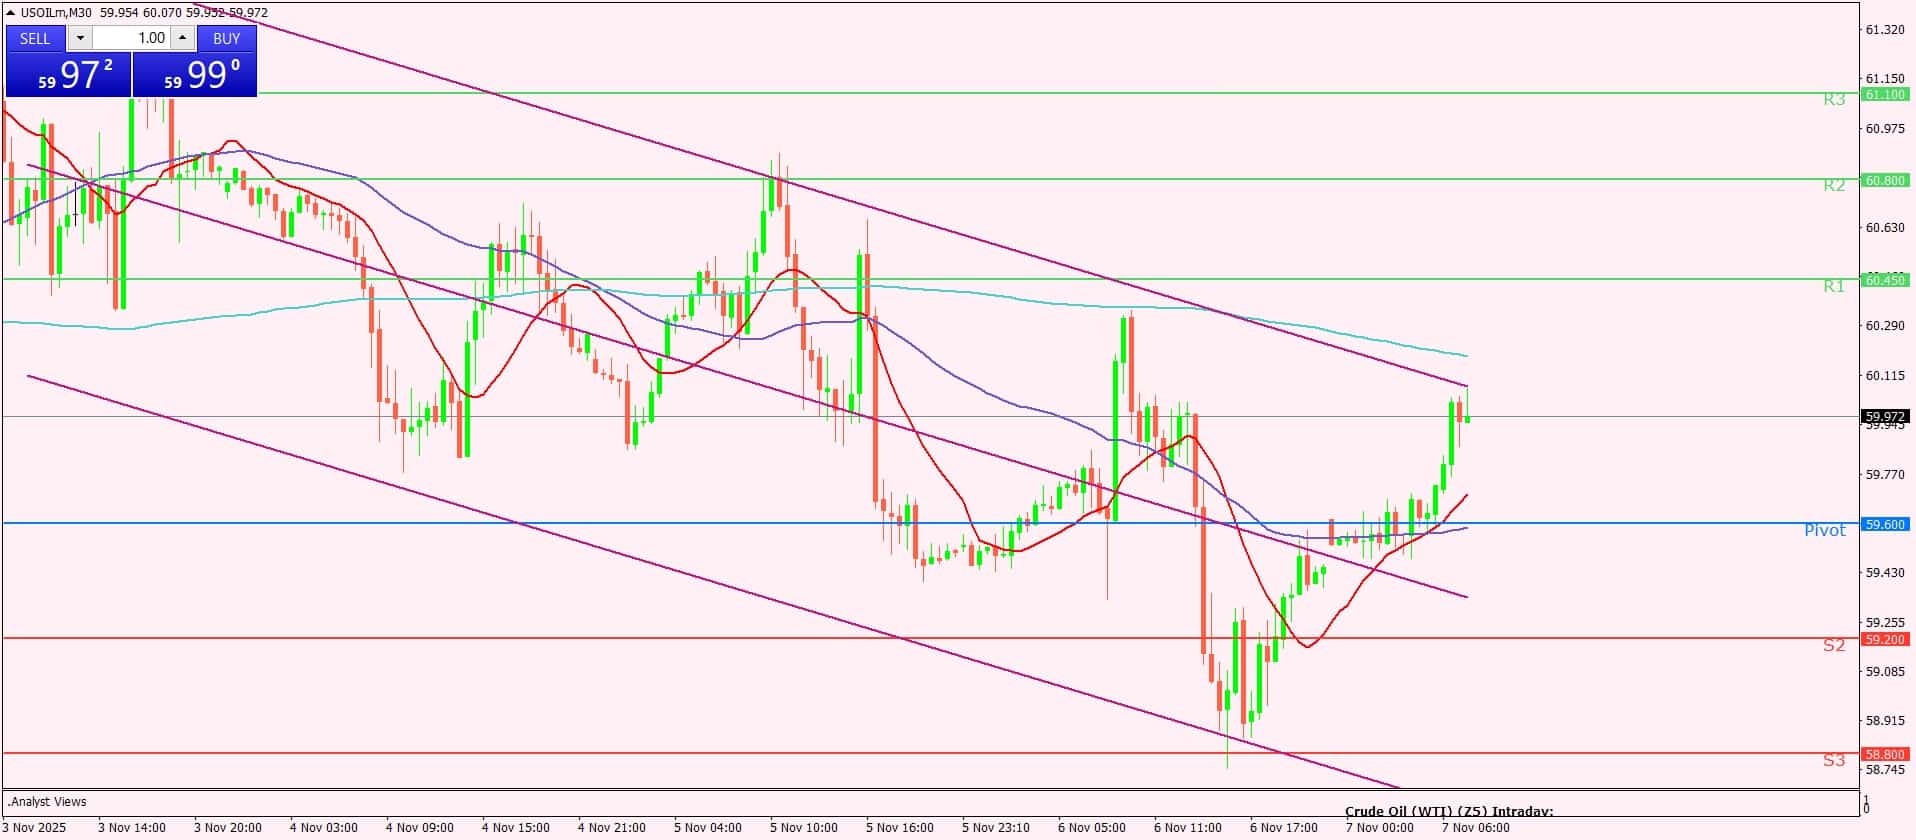Click the 6 Nov 17:00 time label

(1284, 828)
